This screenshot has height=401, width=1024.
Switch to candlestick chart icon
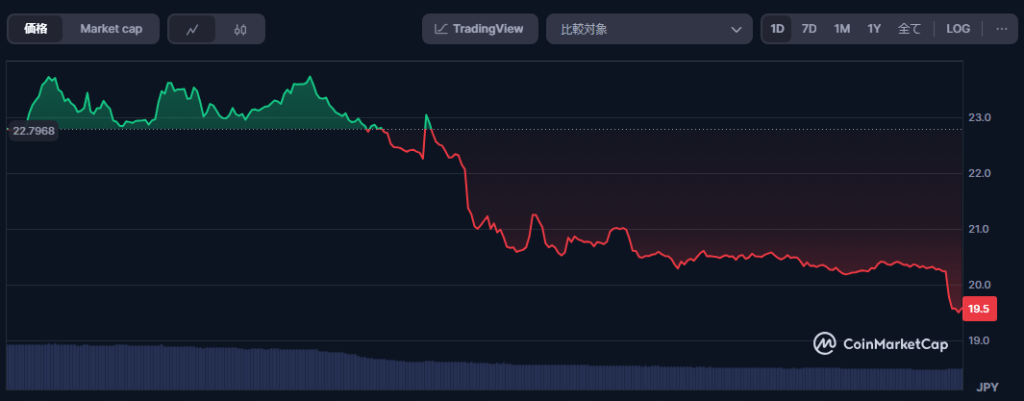point(240,29)
